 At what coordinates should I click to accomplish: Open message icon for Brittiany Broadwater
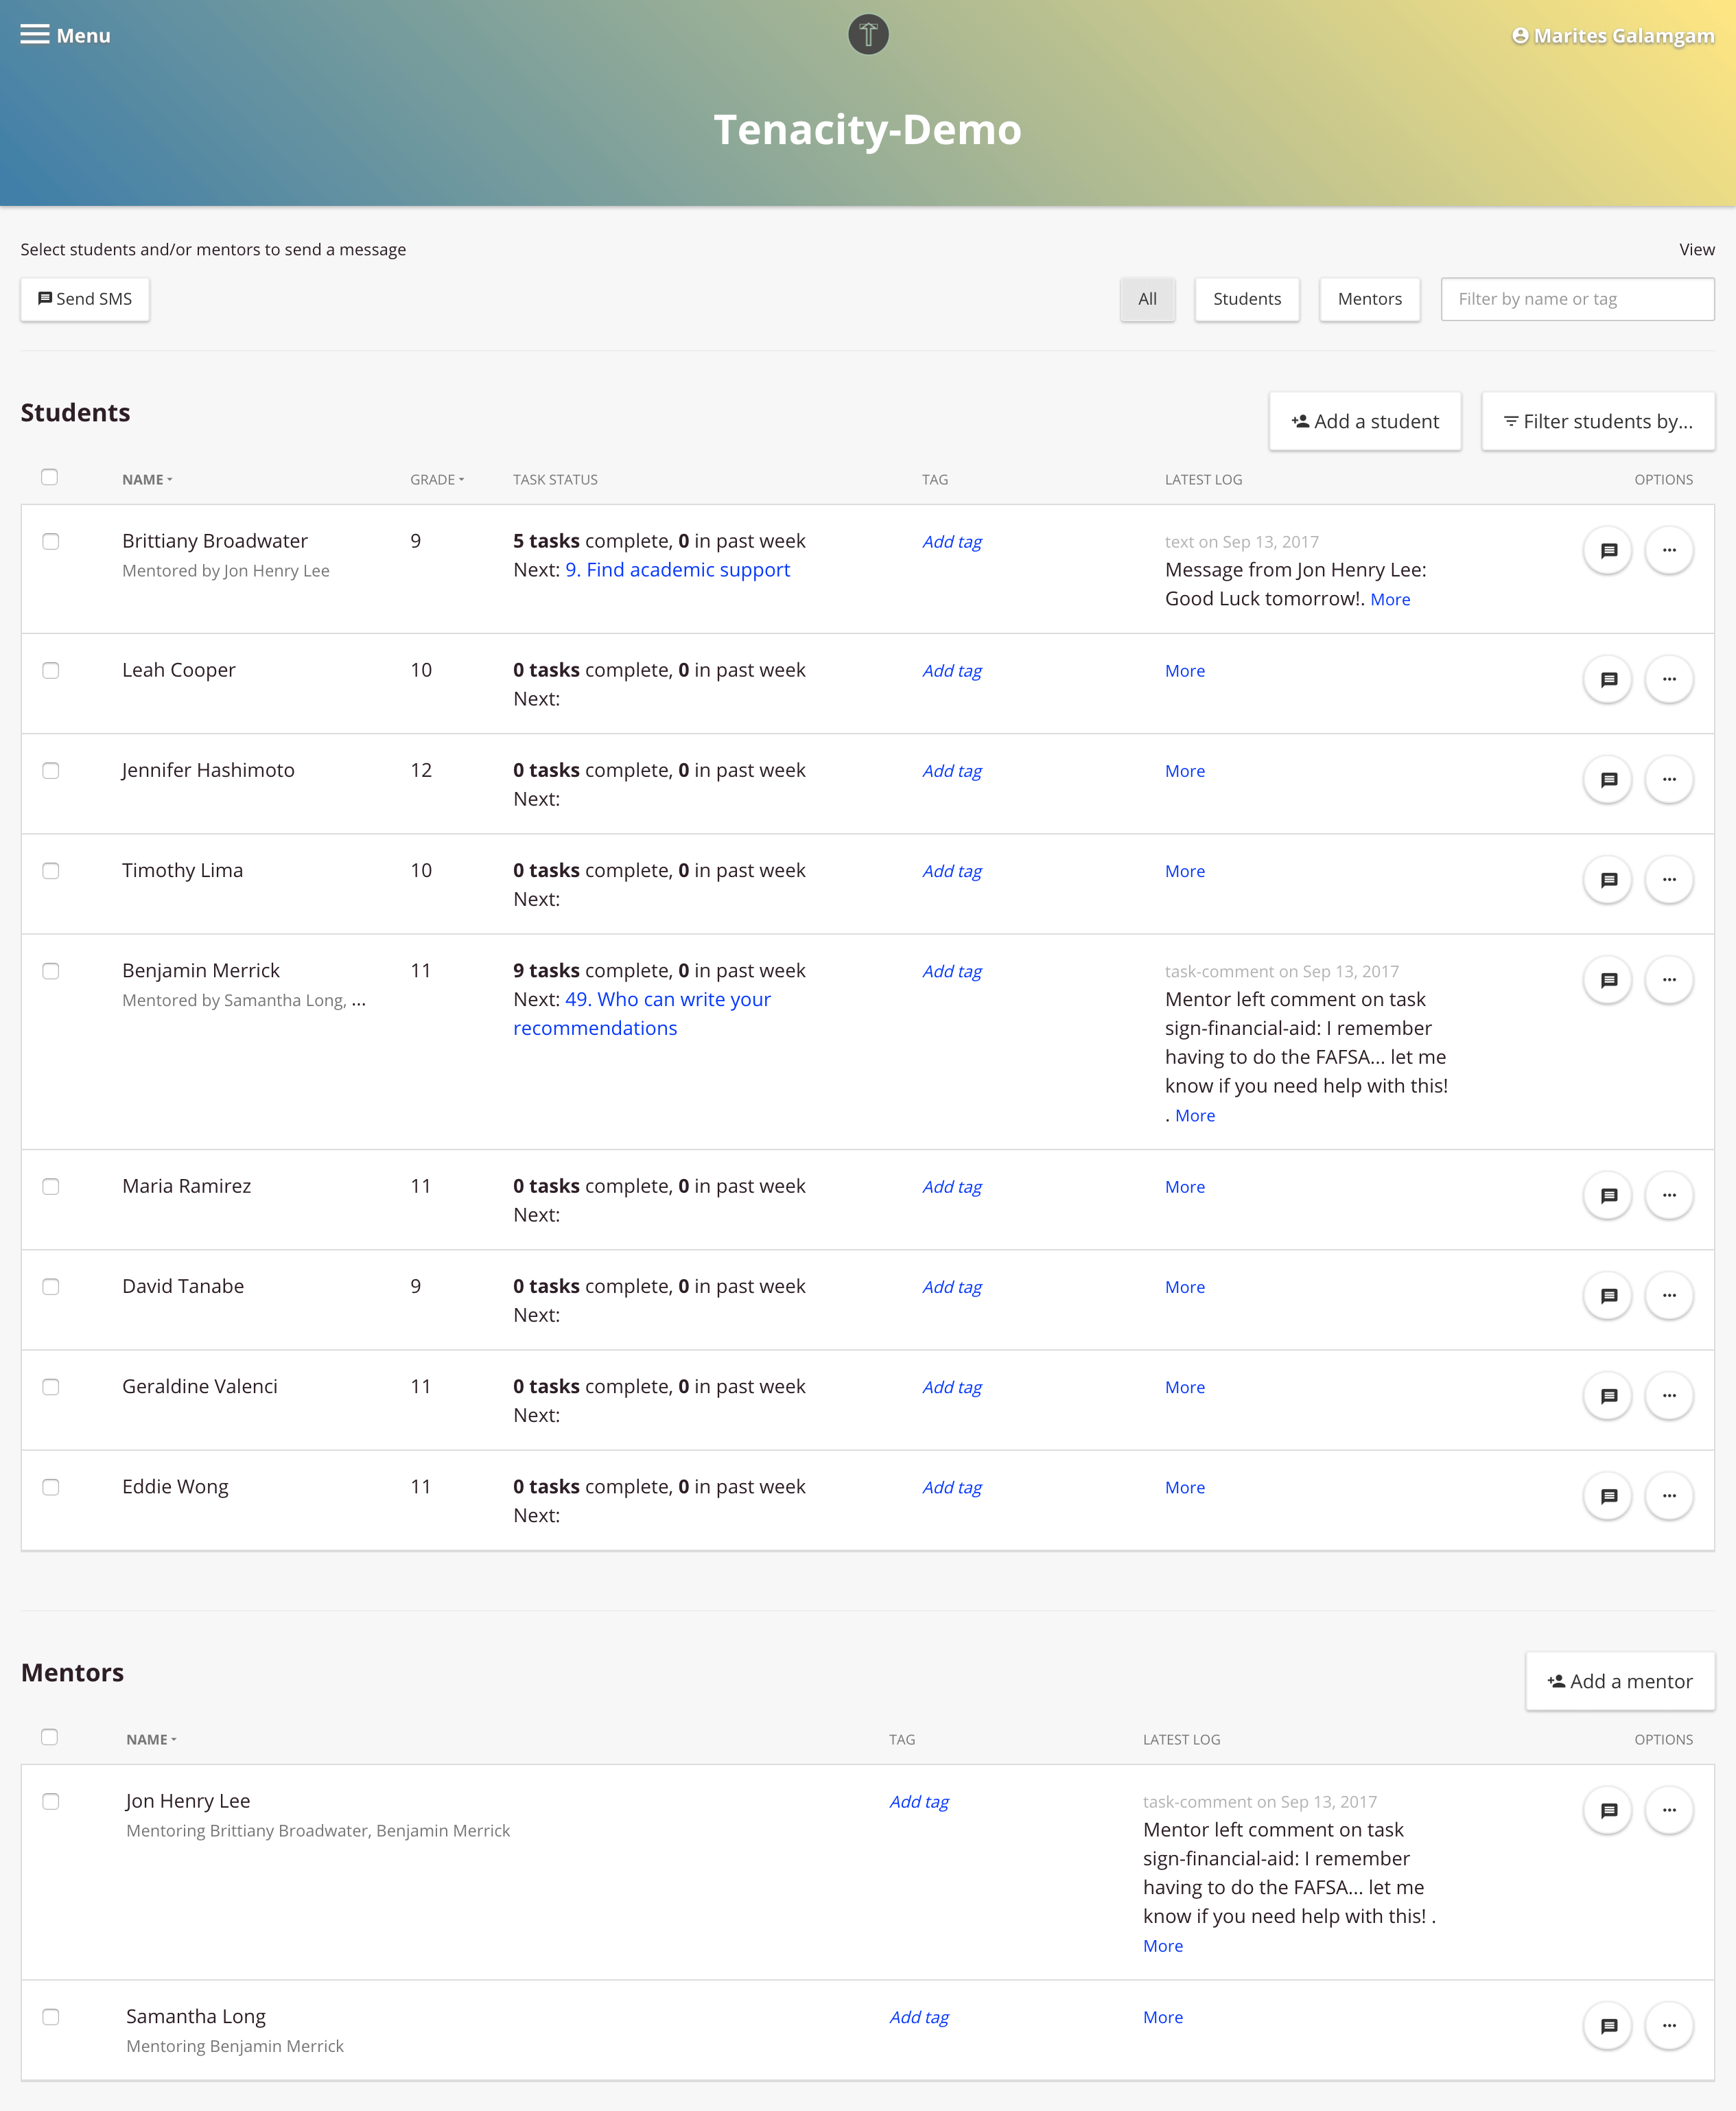coord(1608,550)
